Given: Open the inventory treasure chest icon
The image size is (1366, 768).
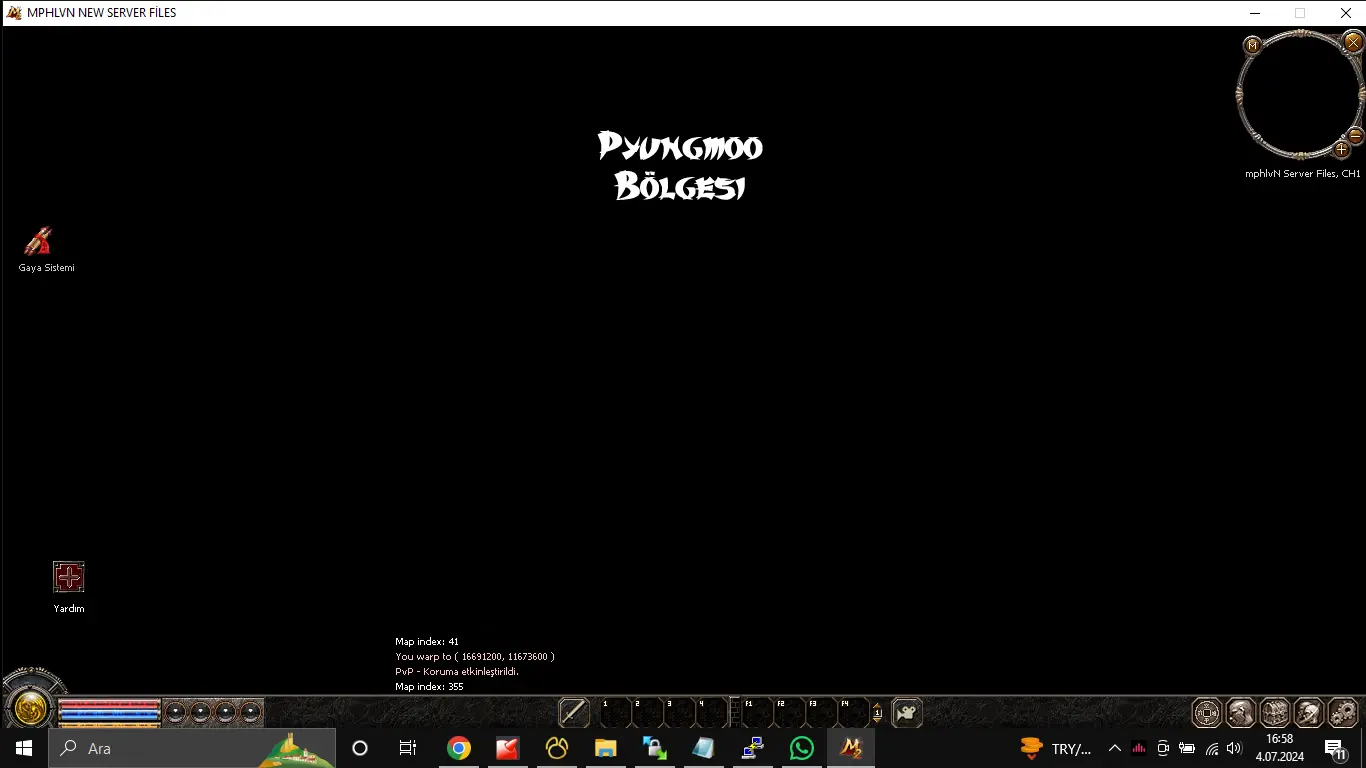Looking at the screenshot, I should (x=1275, y=712).
